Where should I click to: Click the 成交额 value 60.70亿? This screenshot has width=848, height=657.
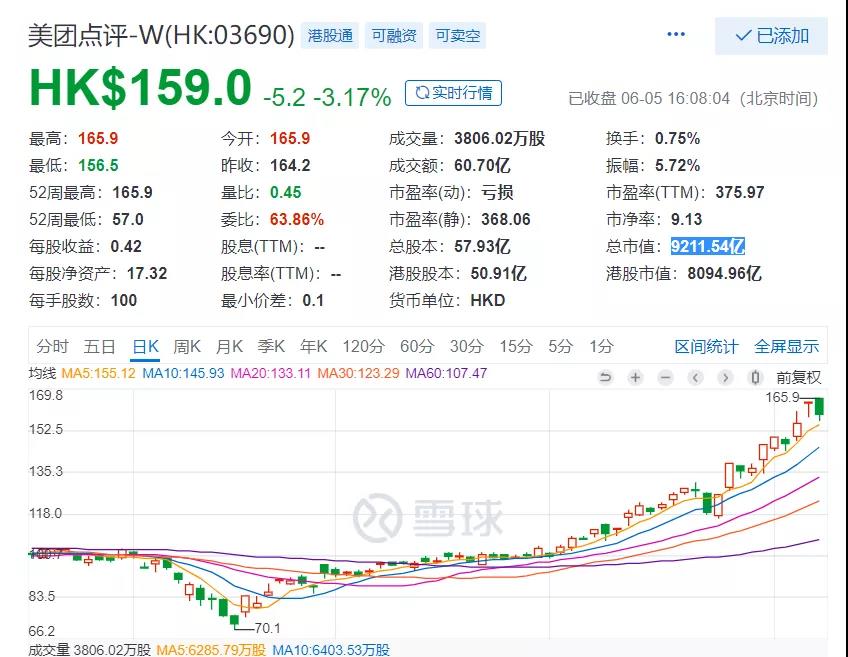click(482, 165)
